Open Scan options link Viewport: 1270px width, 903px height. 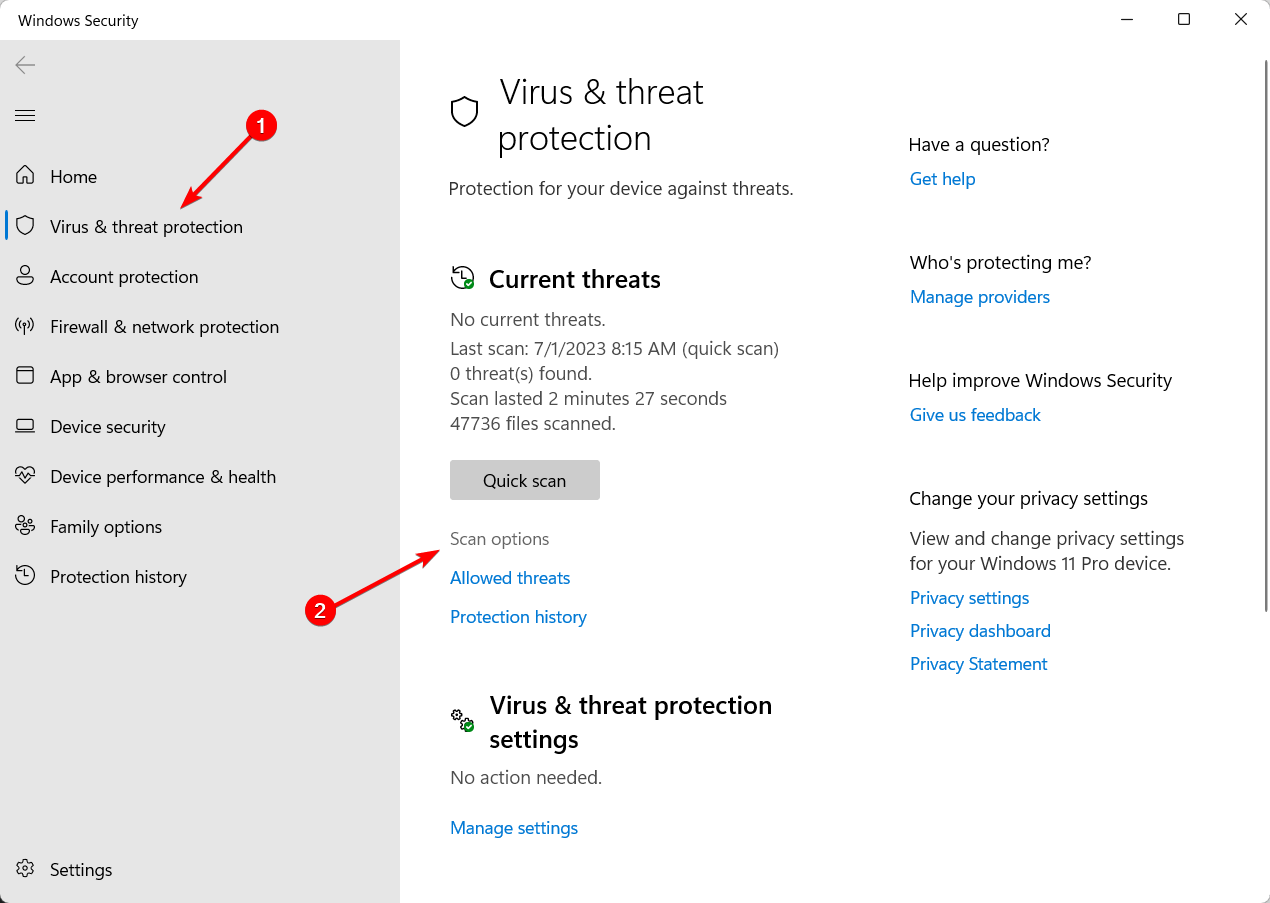pos(500,539)
